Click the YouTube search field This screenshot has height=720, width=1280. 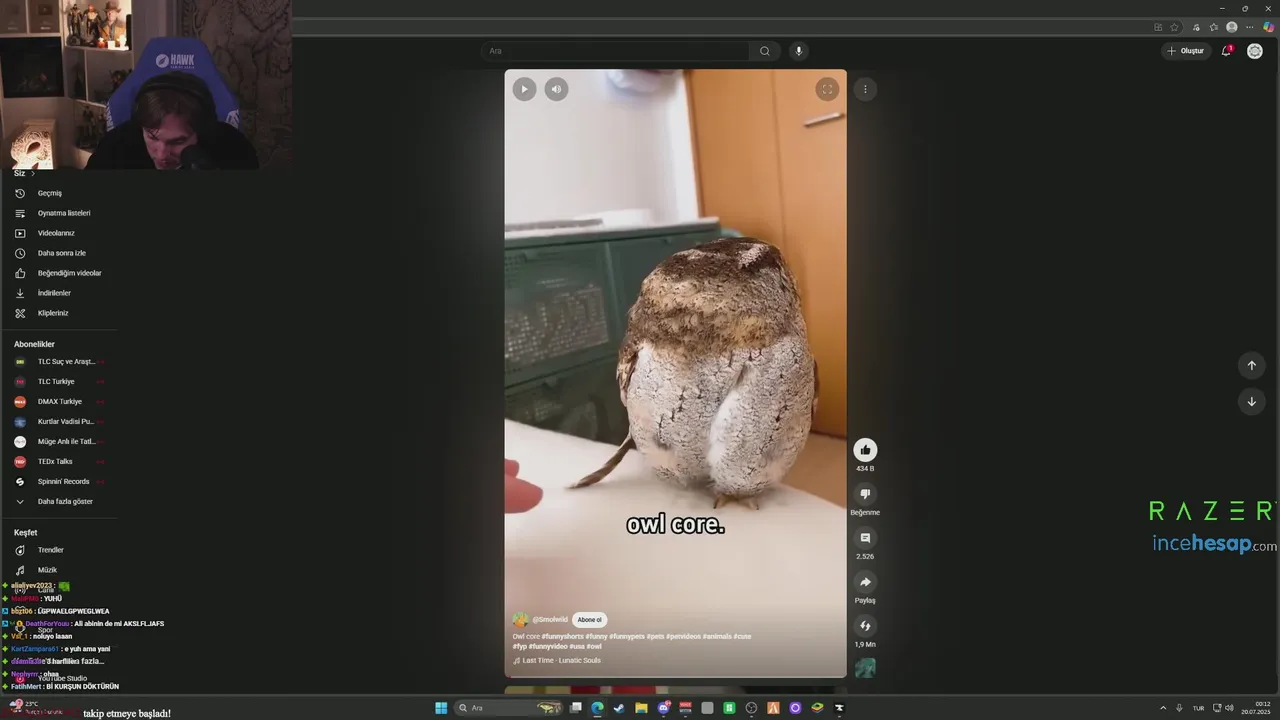615,51
